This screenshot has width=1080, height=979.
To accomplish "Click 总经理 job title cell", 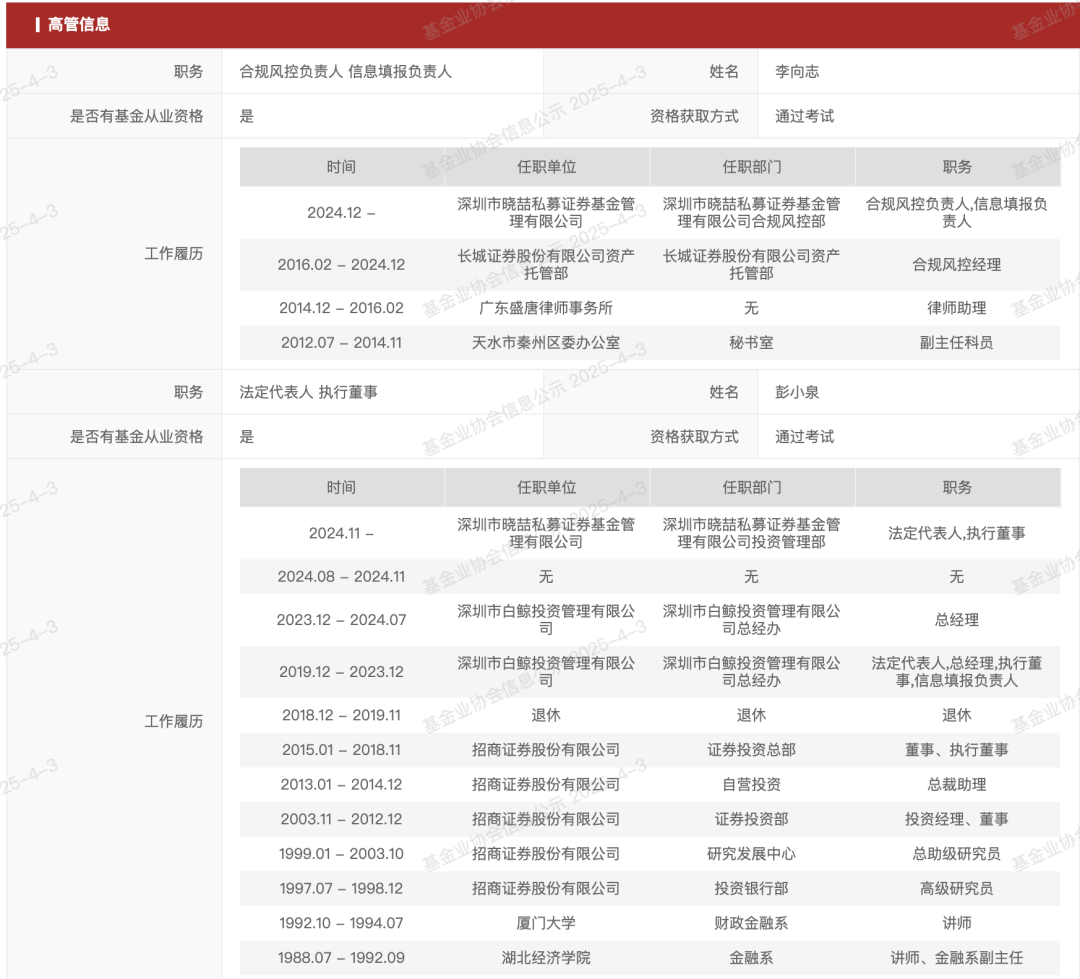I will point(957,620).
